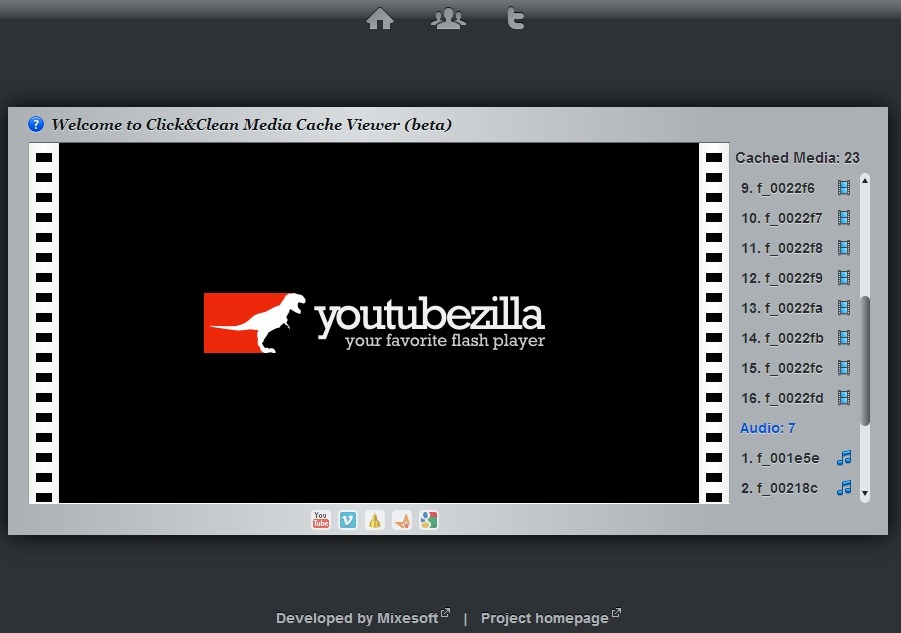Viewport: 901px width, 633px height.
Task: Select cached video 10. f_0022f7
Action: click(x=781, y=218)
